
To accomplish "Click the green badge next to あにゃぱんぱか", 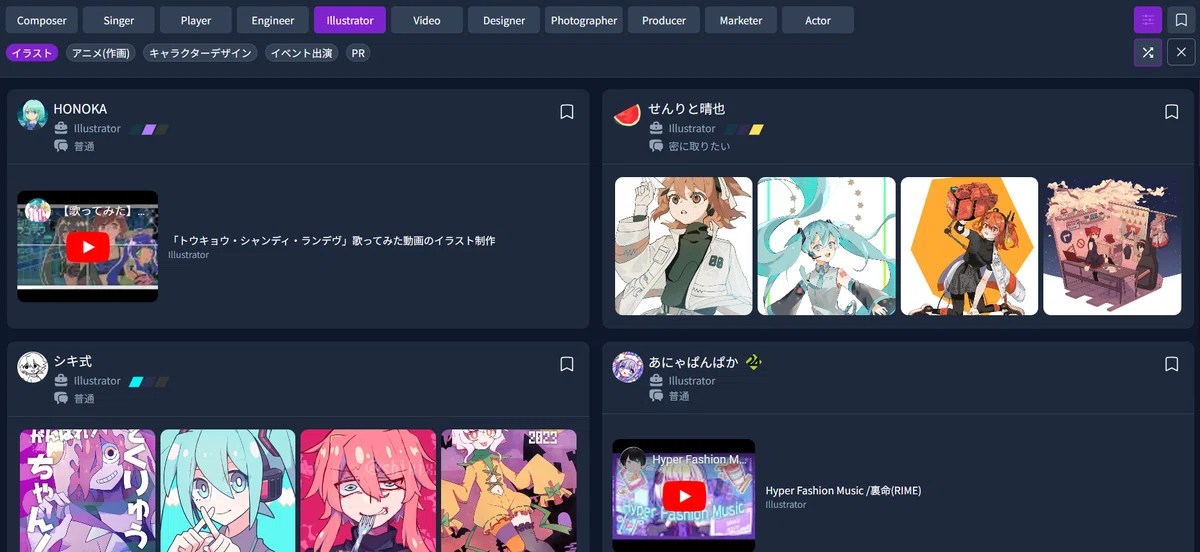I will pyautogui.click(x=753, y=362).
